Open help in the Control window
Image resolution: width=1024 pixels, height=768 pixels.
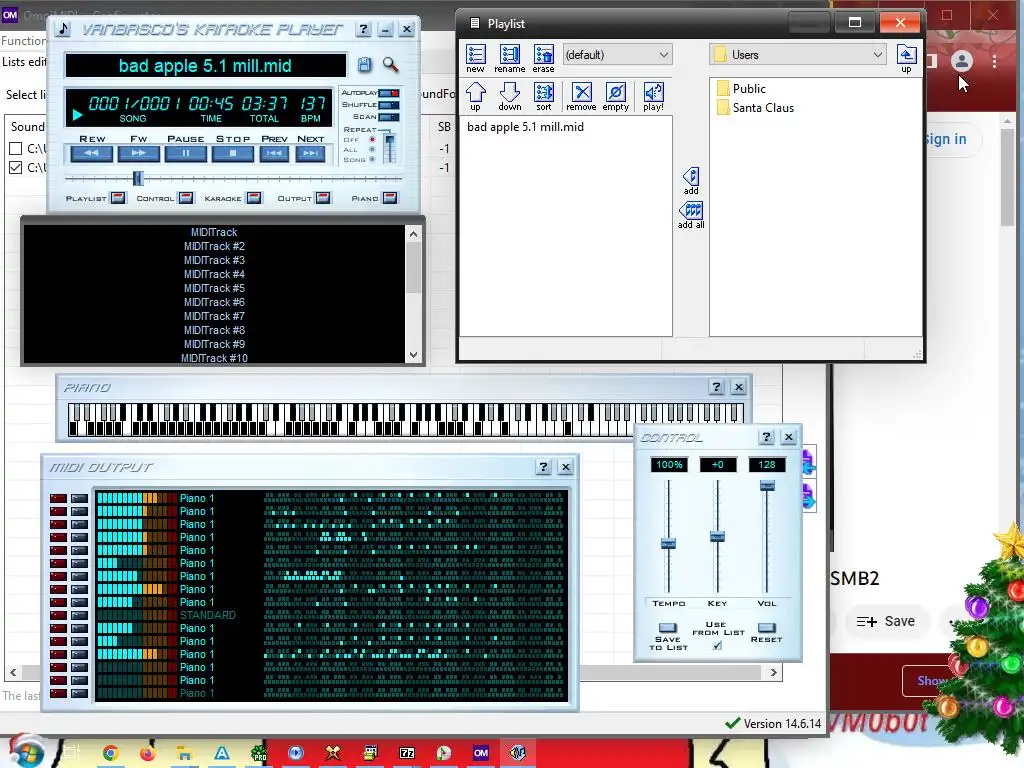[767, 437]
